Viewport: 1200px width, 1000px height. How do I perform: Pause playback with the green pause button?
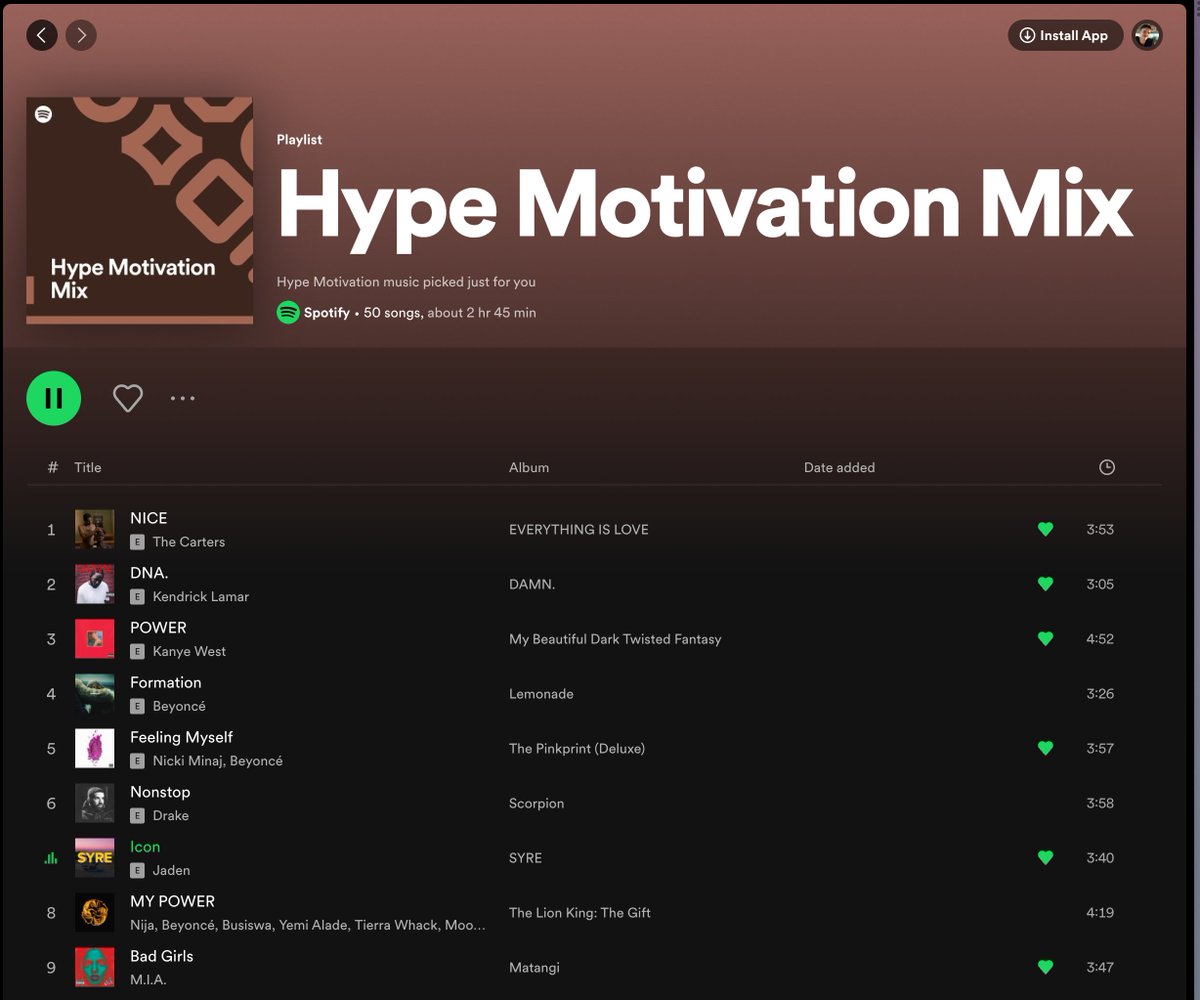54,398
